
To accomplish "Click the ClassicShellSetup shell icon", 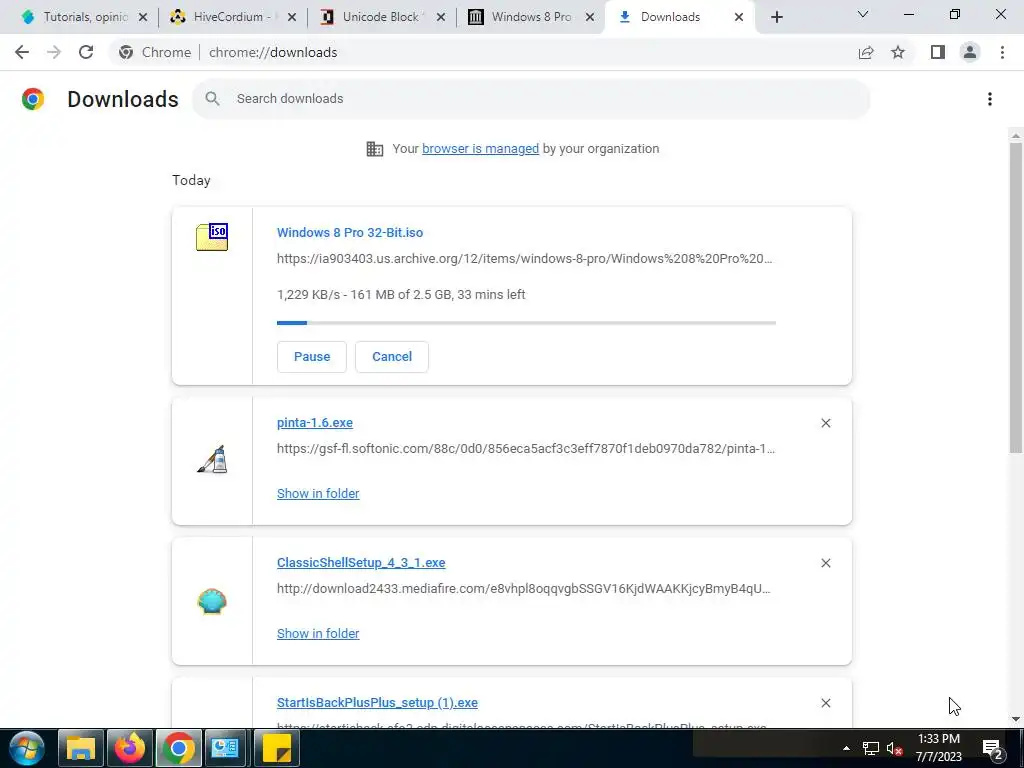I will coord(212,601).
